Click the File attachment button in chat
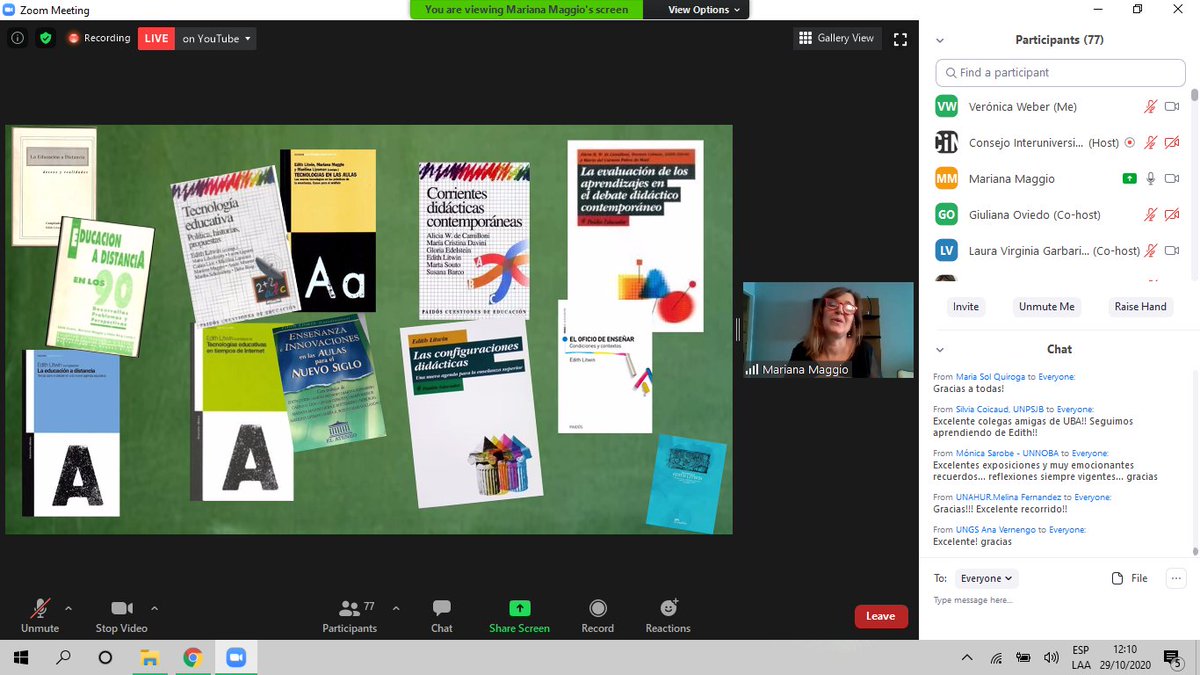Image resolution: width=1200 pixels, height=675 pixels. 1130,578
